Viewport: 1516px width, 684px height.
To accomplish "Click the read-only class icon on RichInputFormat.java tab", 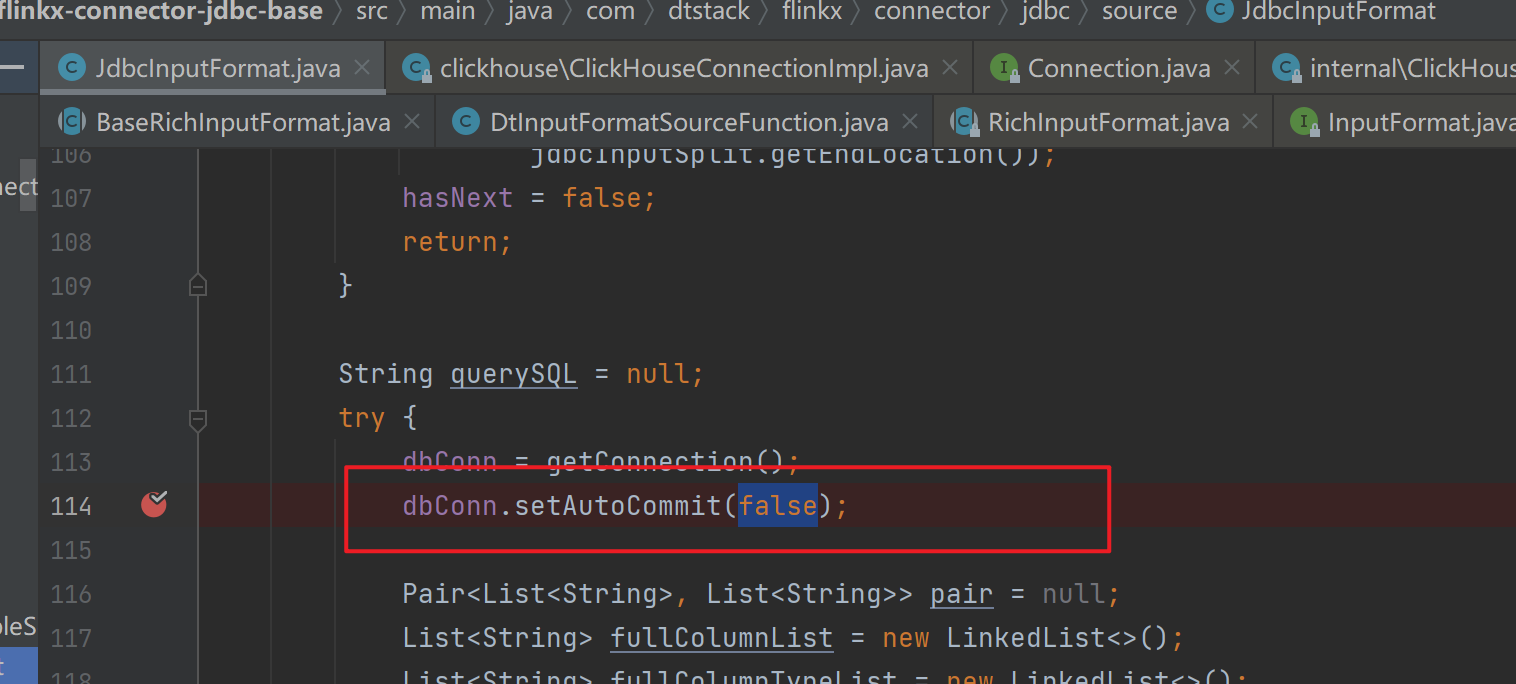I will [964, 121].
